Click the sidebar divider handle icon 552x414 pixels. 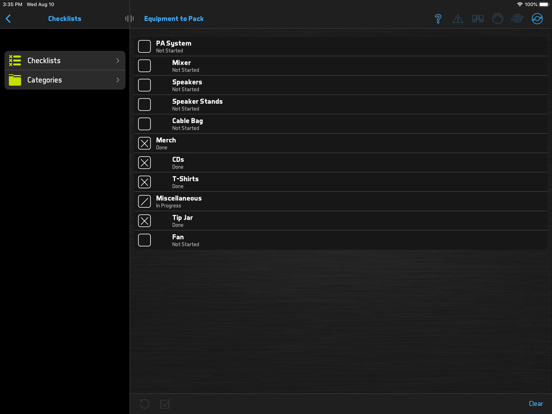point(130,19)
